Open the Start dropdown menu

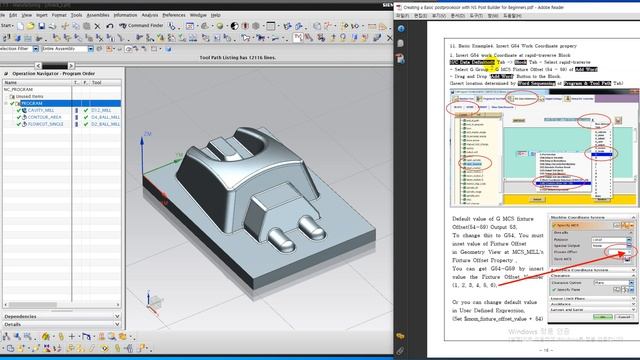[7, 25]
